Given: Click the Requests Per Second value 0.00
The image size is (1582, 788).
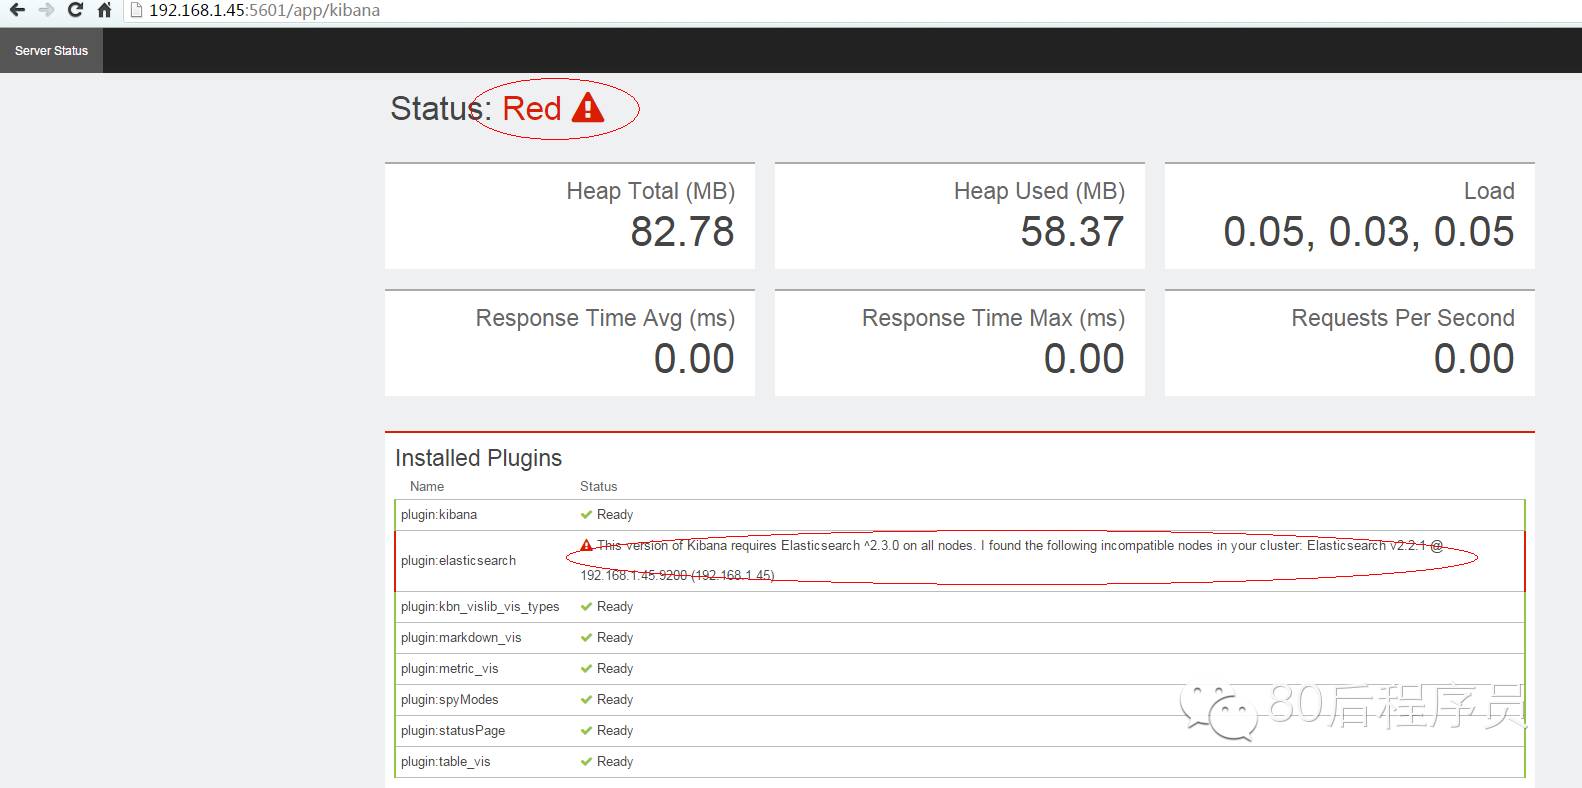Looking at the screenshot, I should [x=1474, y=359].
